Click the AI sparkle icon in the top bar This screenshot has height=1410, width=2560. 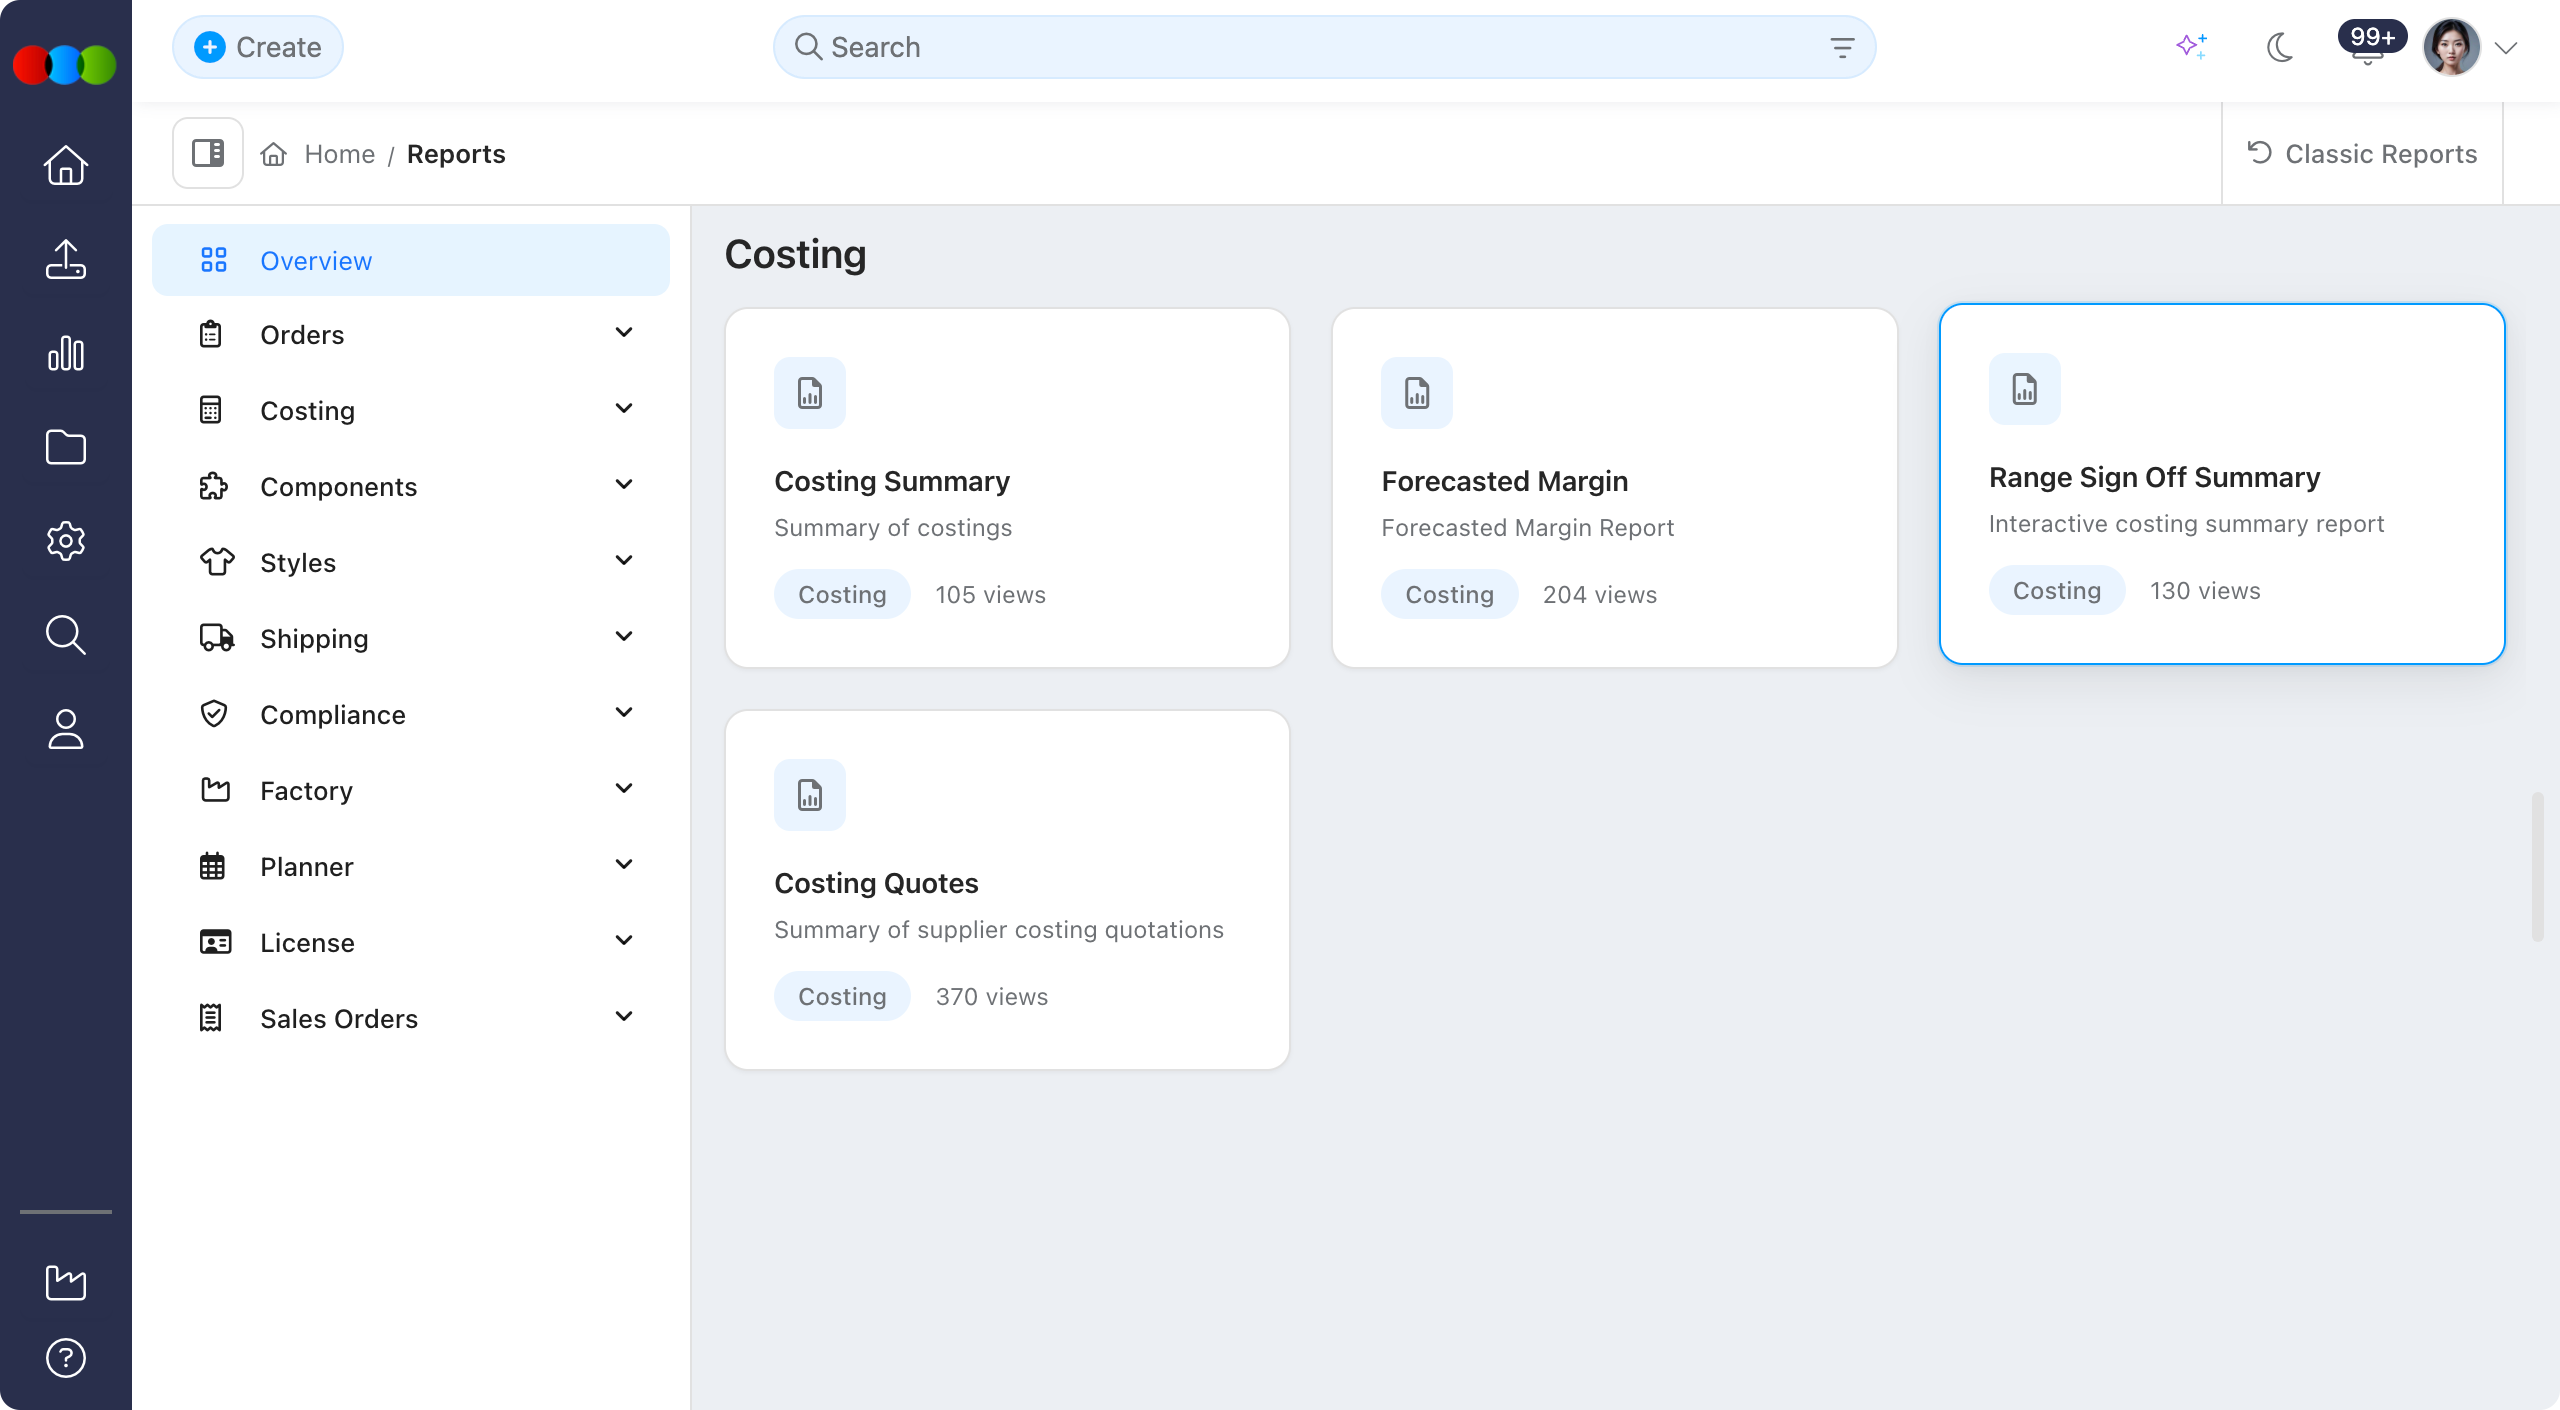(x=2192, y=46)
